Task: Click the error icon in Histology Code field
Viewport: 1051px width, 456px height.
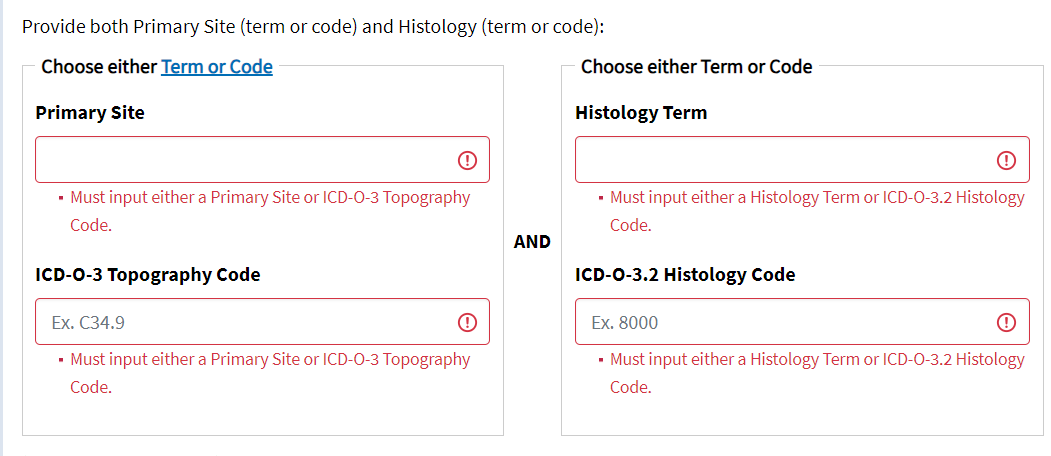Action: pyautogui.click(x=1007, y=322)
